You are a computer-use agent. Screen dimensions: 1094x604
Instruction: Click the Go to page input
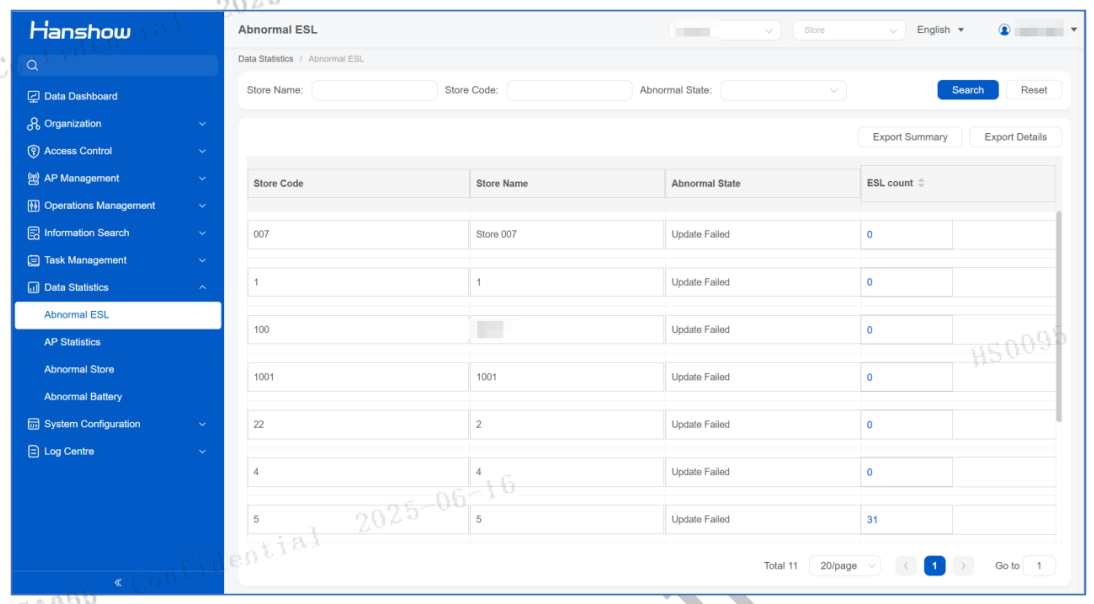(x=1039, y=566)
